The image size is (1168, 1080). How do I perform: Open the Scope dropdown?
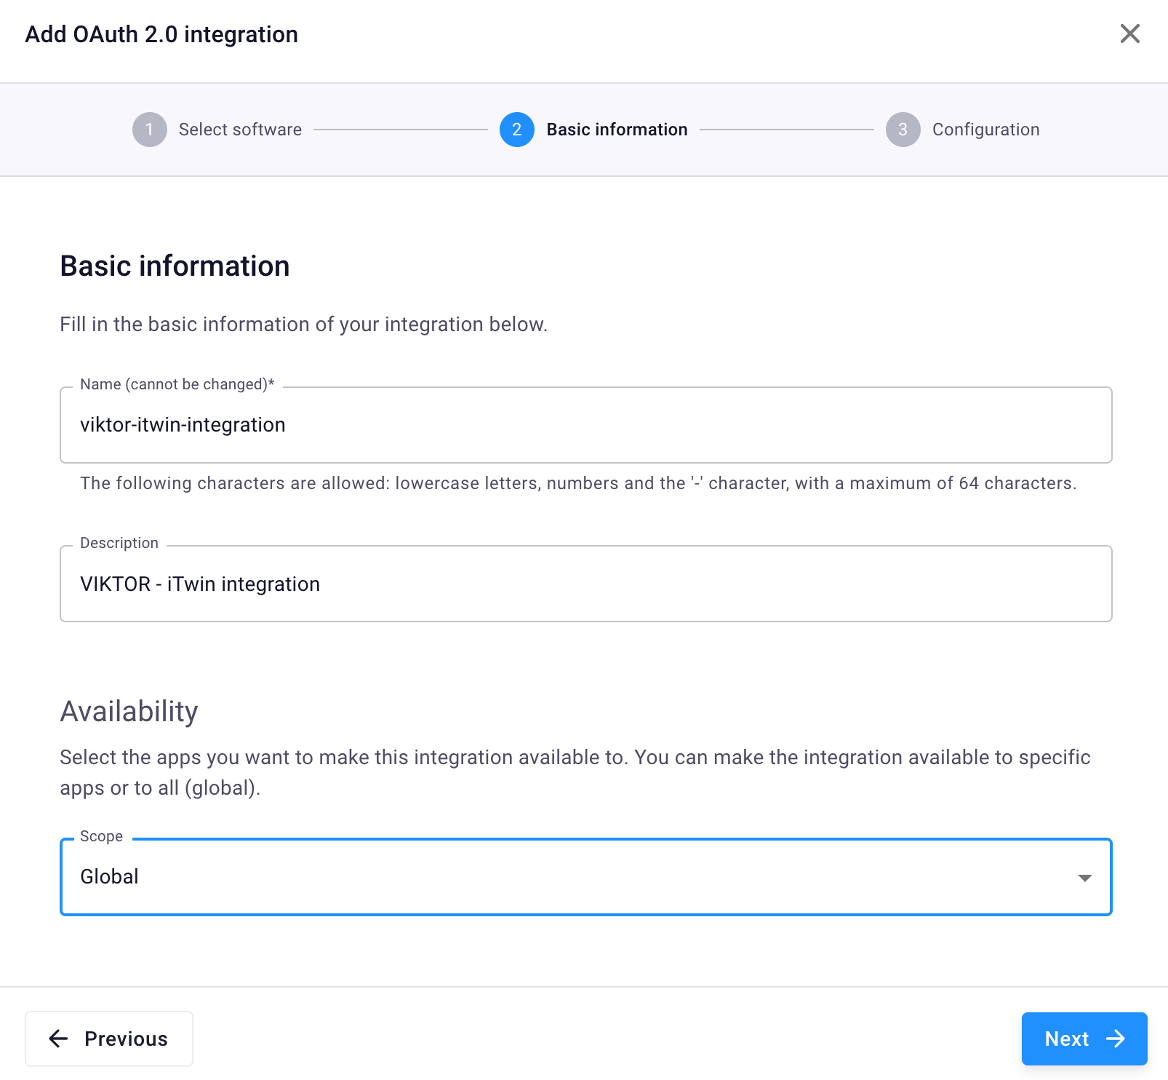pyautogui.click(x=585, y=877)
